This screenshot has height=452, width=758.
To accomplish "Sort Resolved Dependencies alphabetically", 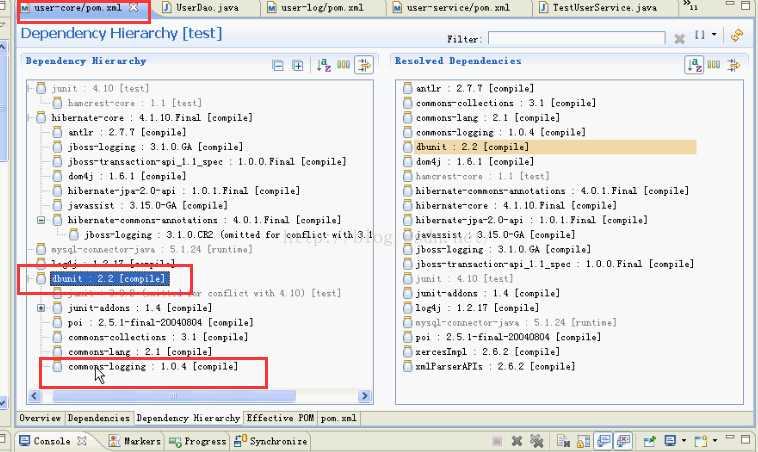I will point(694,65).
